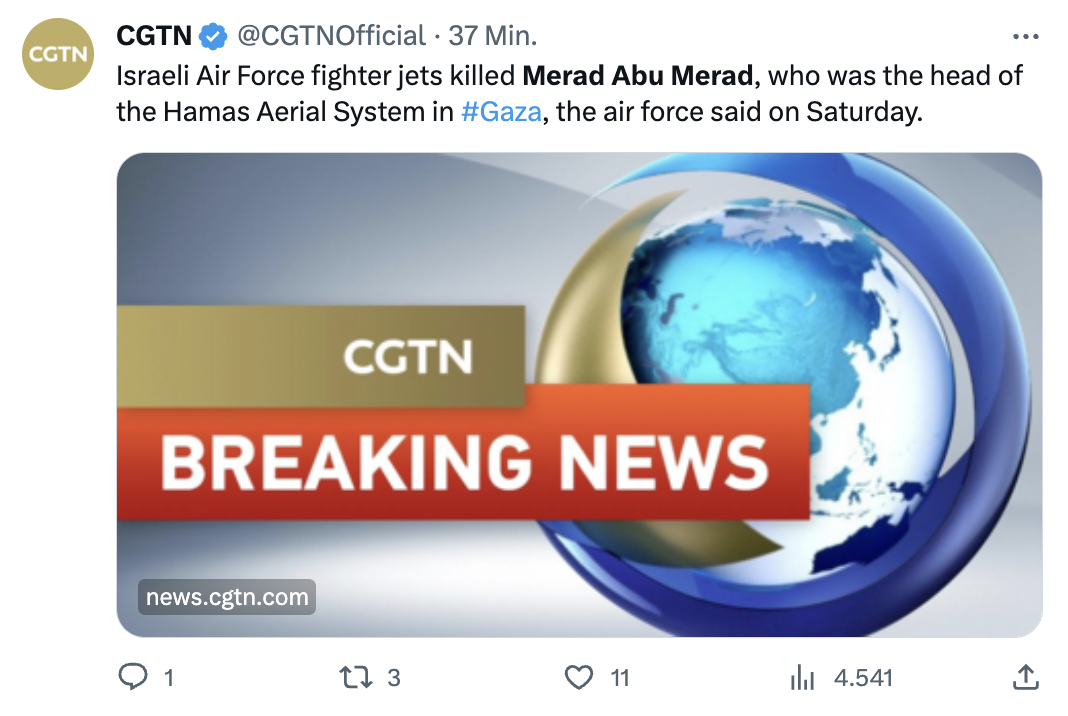The width and height of the screenshot is (1068, 716).
Task: Open the @CGTNOfficial handle link
Action: coord(332,37)
